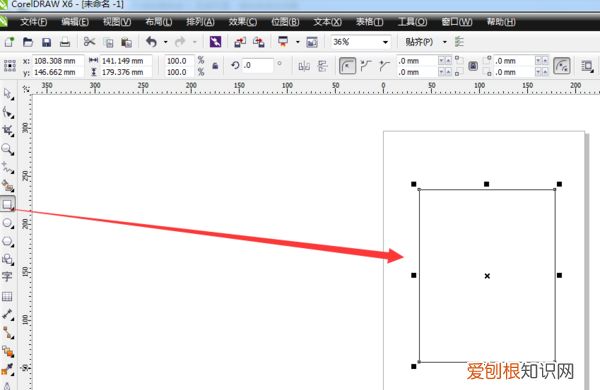
Task: Click the Redo arrow
Action: pos(180,41)
